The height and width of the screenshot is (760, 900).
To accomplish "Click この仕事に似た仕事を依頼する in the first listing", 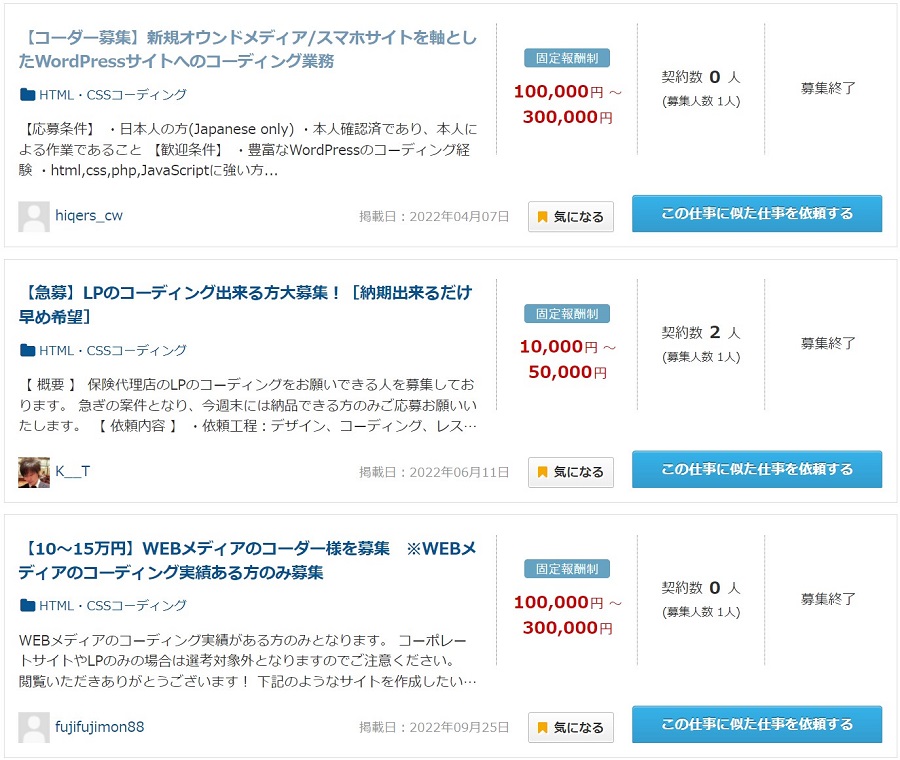I will click(757, 214).
